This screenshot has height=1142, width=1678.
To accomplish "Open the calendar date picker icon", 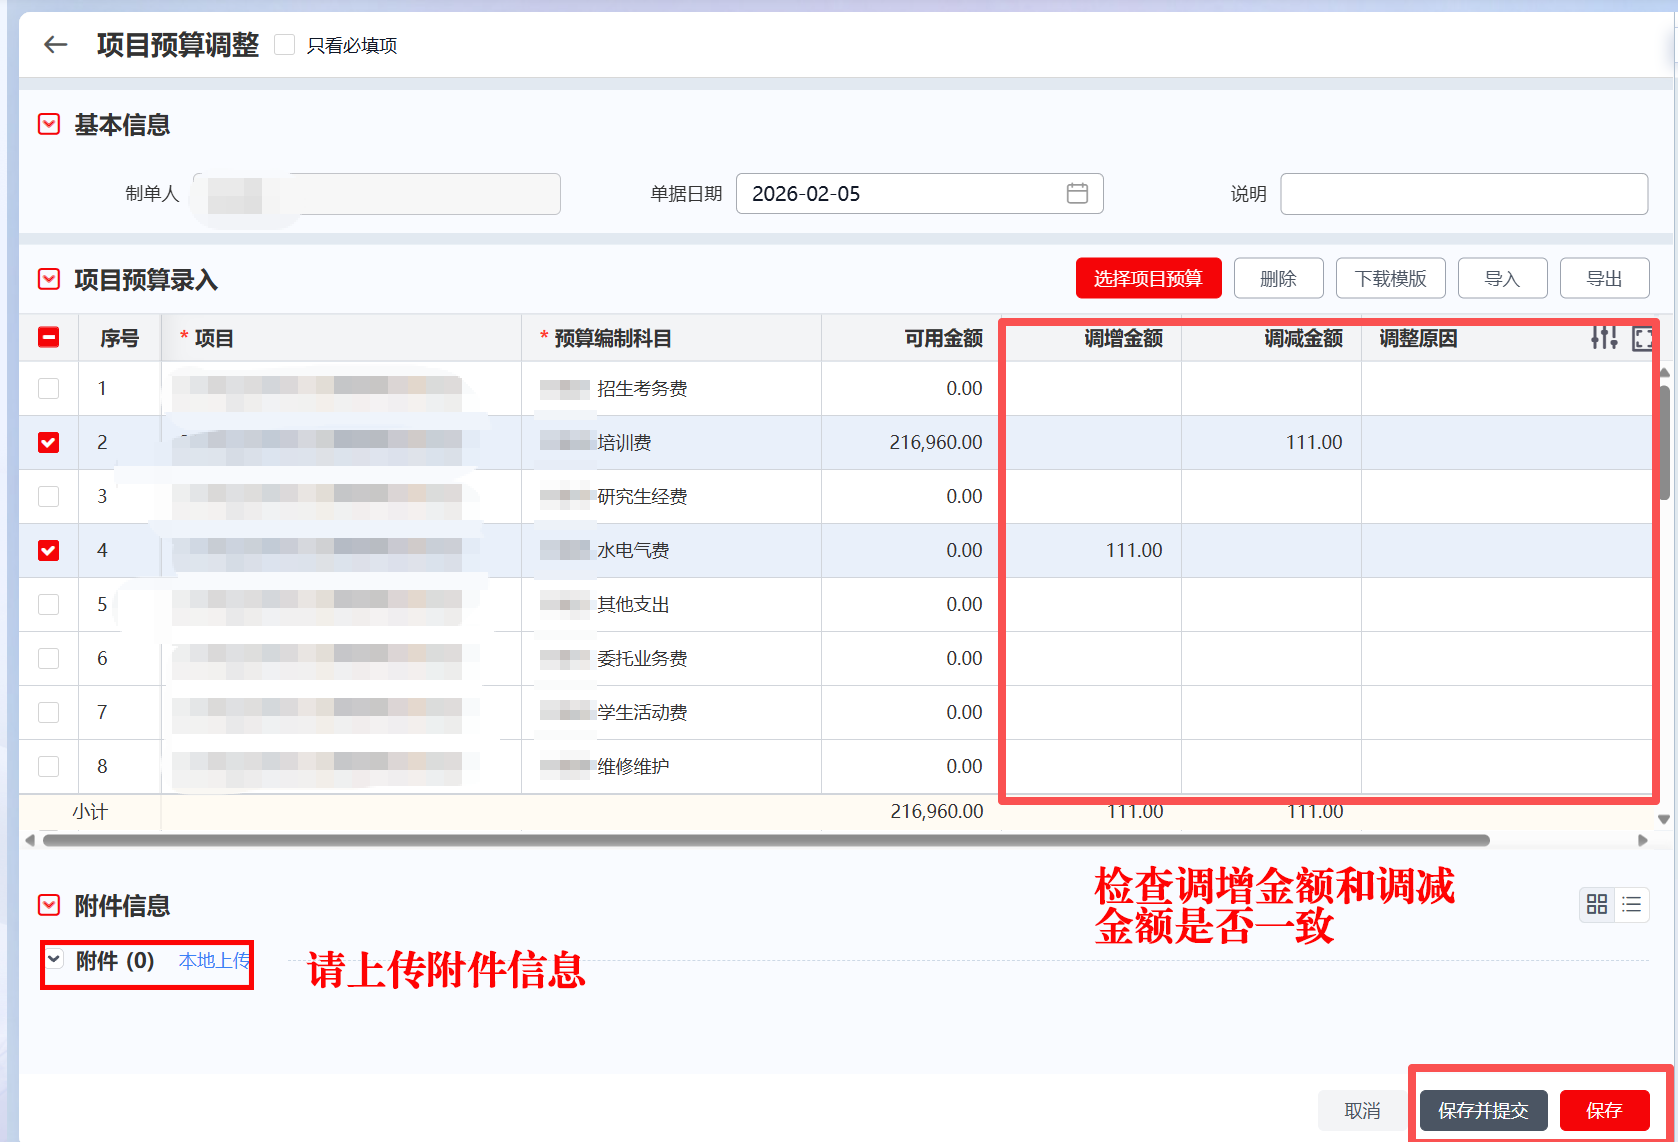I will [x=1077, y=194].
